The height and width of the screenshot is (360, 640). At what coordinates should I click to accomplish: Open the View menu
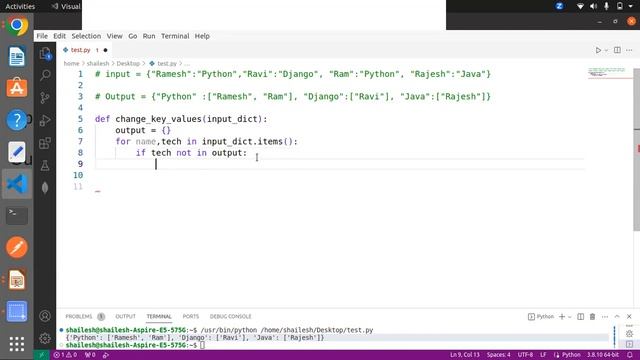tap(114, 36)
